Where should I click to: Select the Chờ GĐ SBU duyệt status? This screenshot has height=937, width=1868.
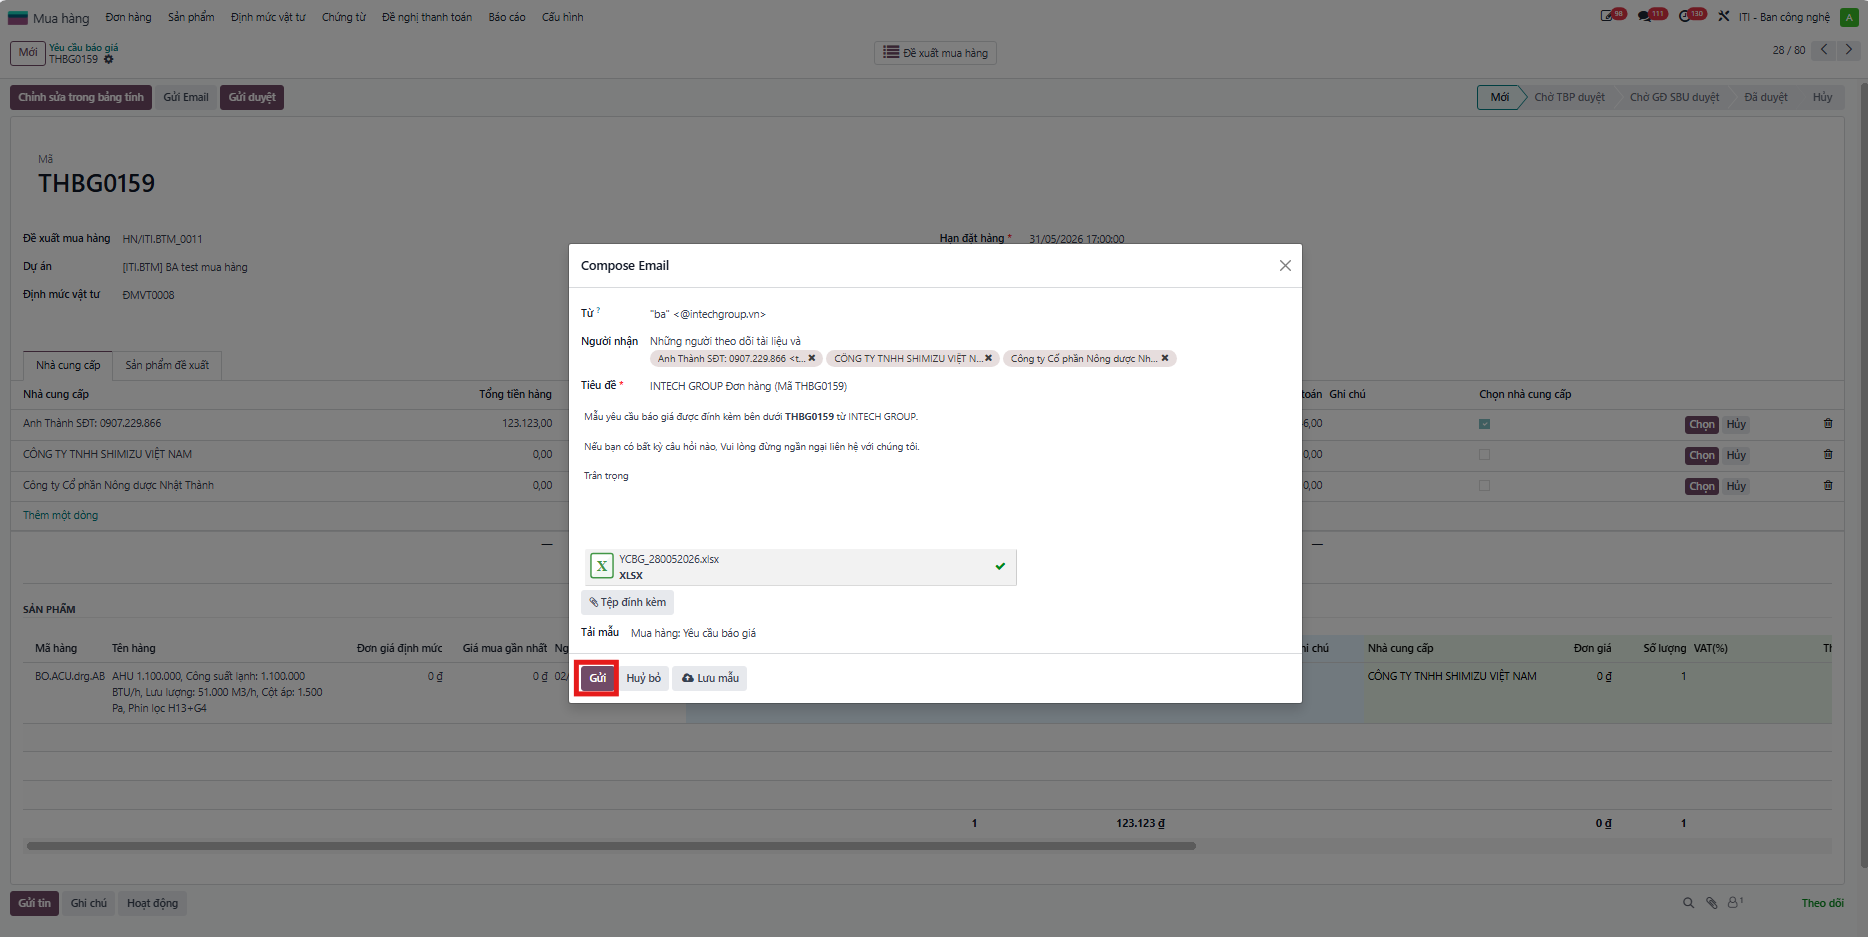[x=1674, y=97]
